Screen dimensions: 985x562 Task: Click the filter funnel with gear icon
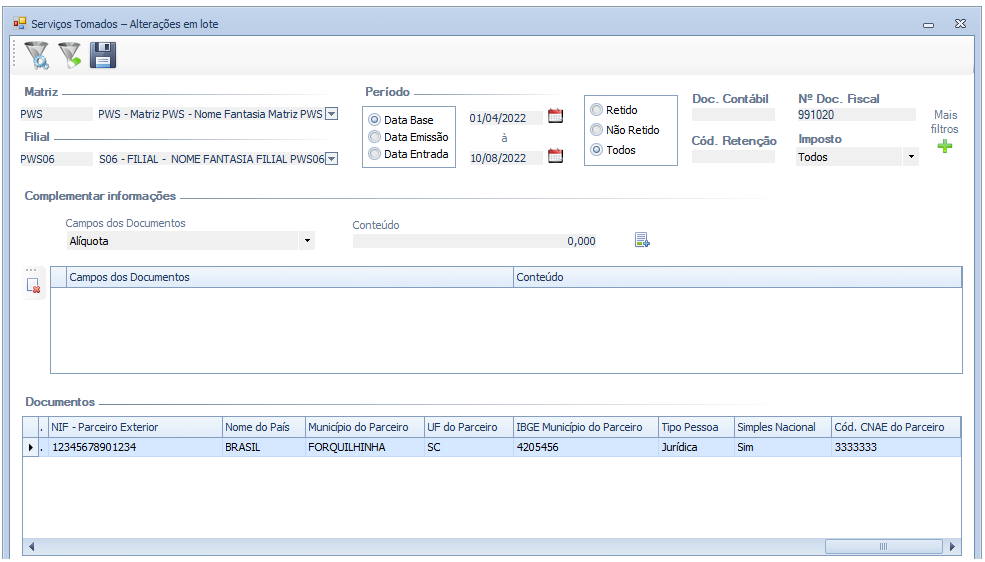(37, 55)
